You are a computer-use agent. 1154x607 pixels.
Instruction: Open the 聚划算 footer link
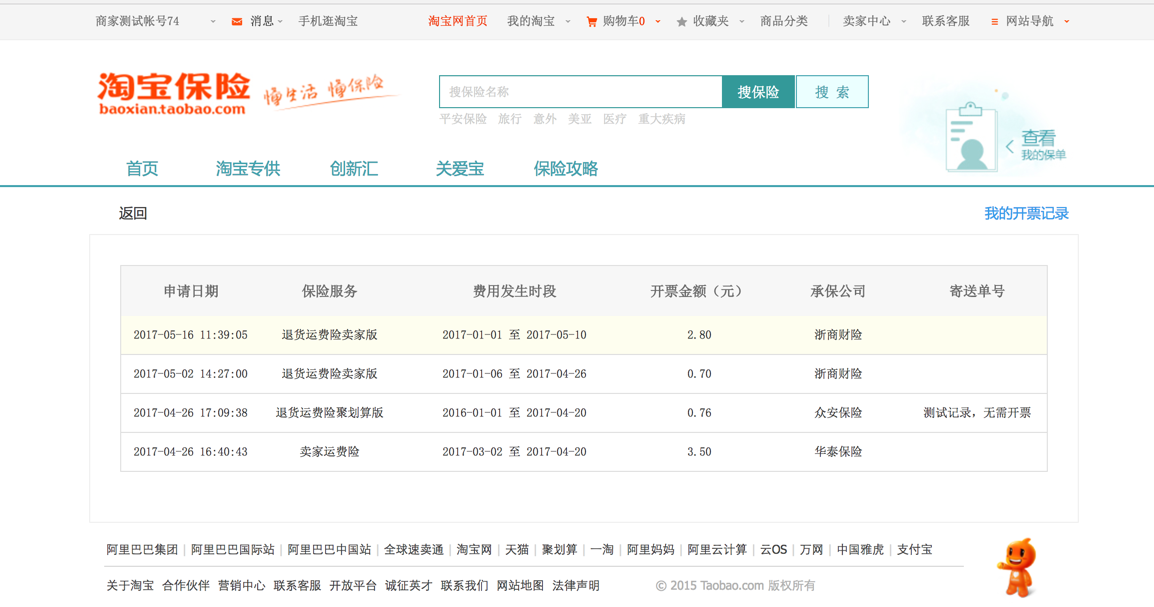pyautogui.click(x=559, y=550)
